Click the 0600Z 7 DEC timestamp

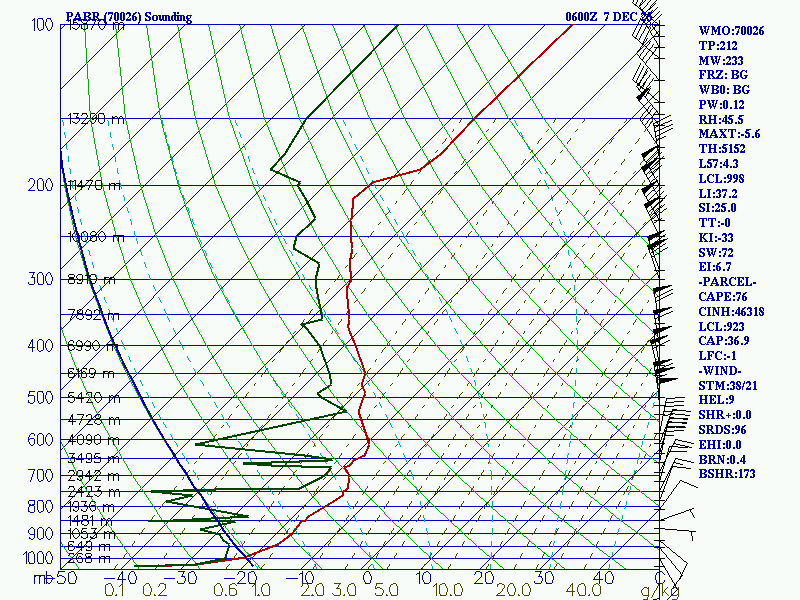(x=608, y=17)
